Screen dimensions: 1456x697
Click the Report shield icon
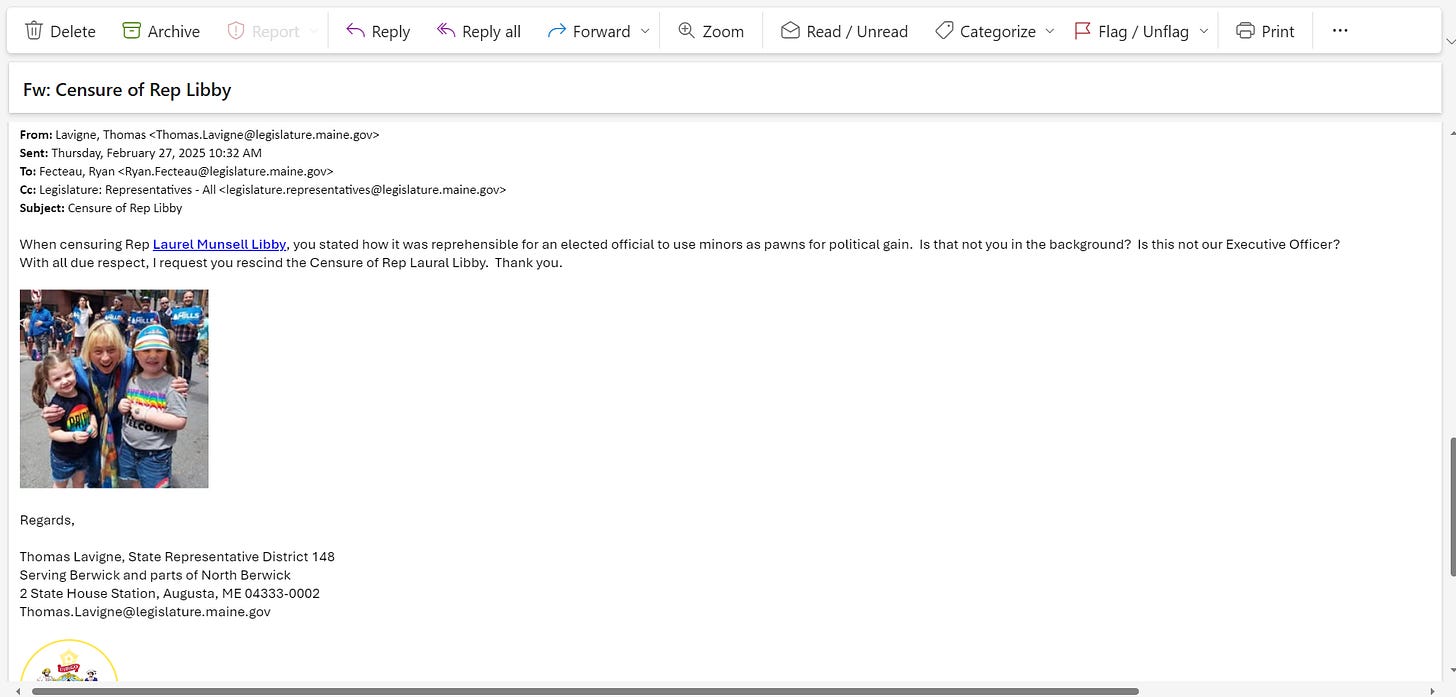click(x=236, y=31)
